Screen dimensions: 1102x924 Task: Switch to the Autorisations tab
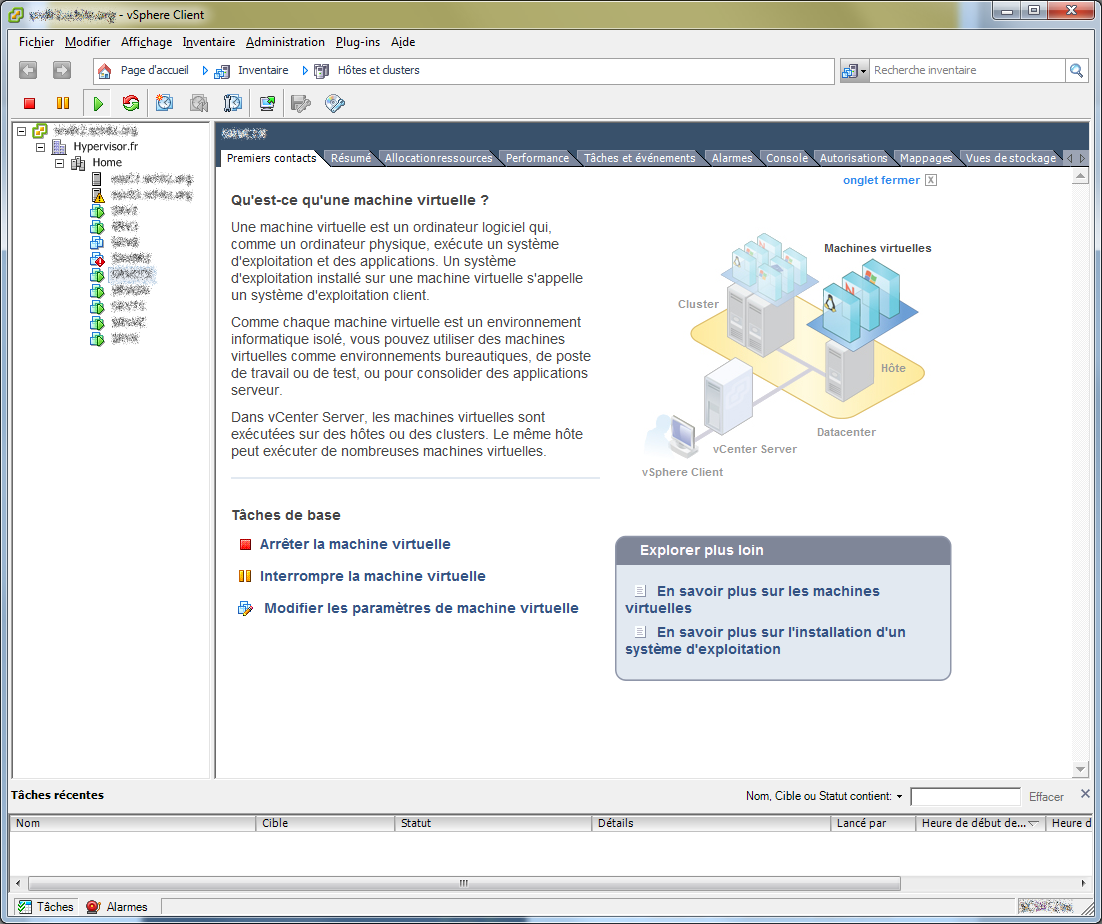coord(853,158)
